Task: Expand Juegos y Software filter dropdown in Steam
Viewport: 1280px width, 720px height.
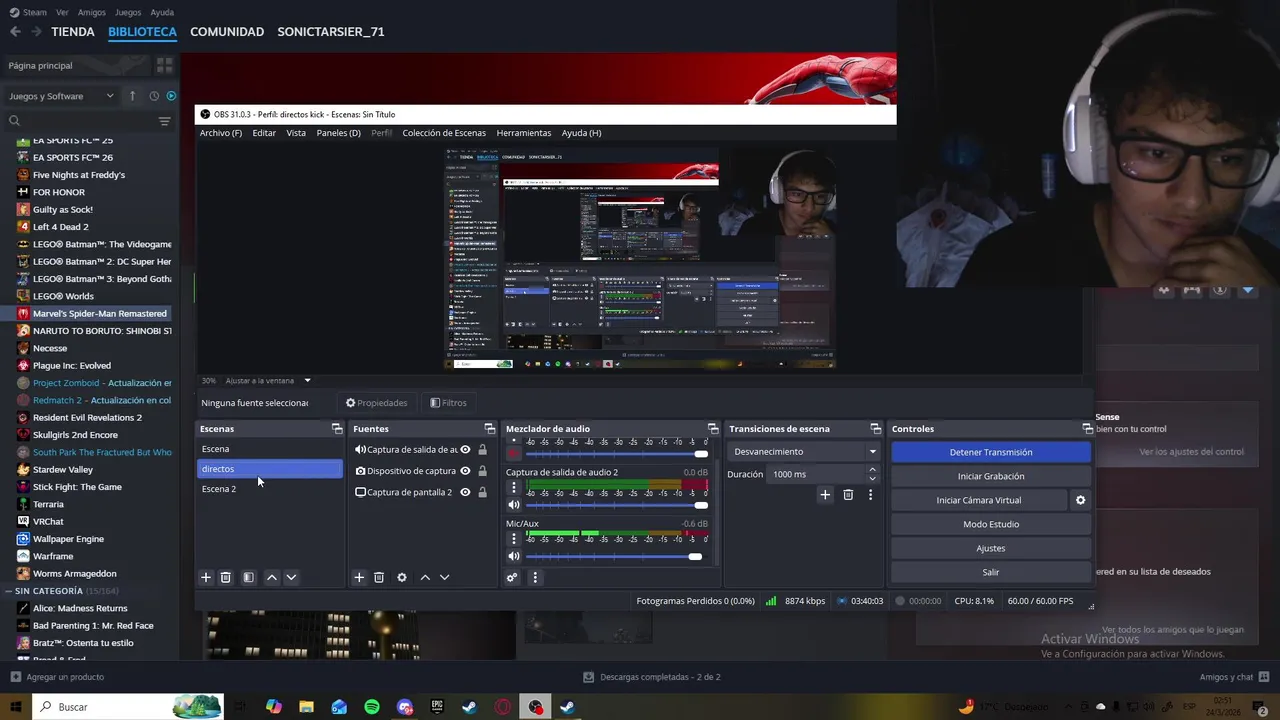Action: point(61,96)
